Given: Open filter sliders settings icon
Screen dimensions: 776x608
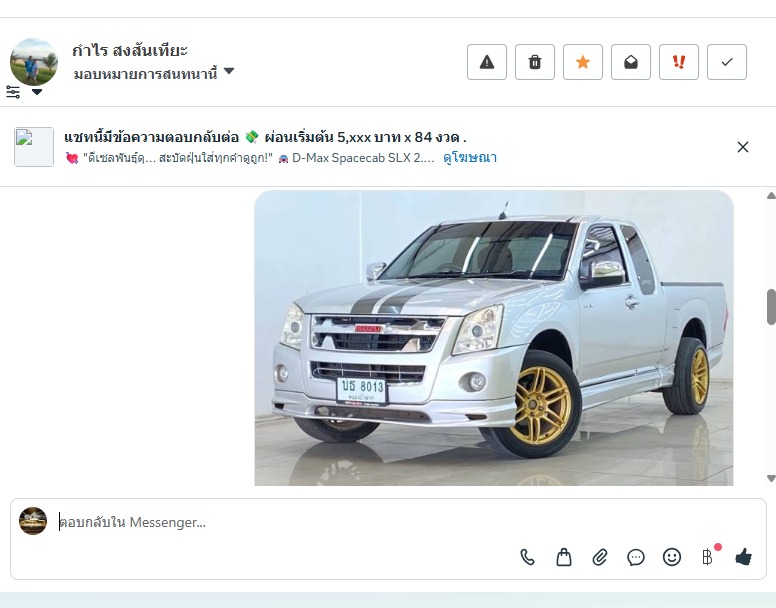Looking at the screenshot, I should (x=13, y=92).
